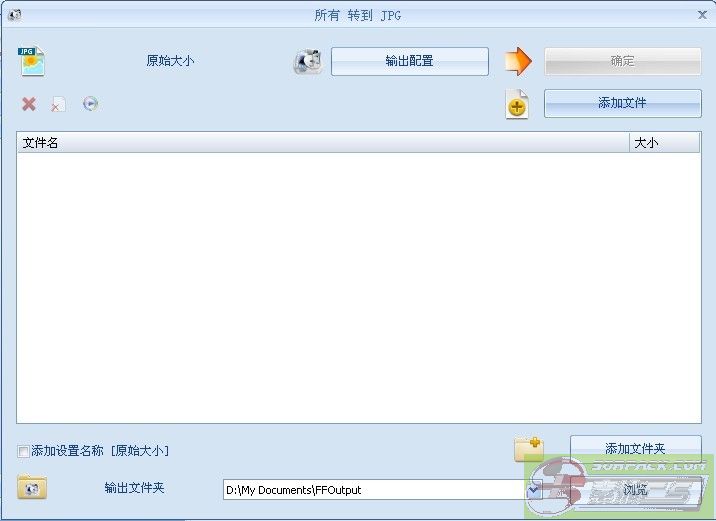This screenshot has height=521, width=716.
Task: Click the JPG format image icon
Action: (33, 61)
